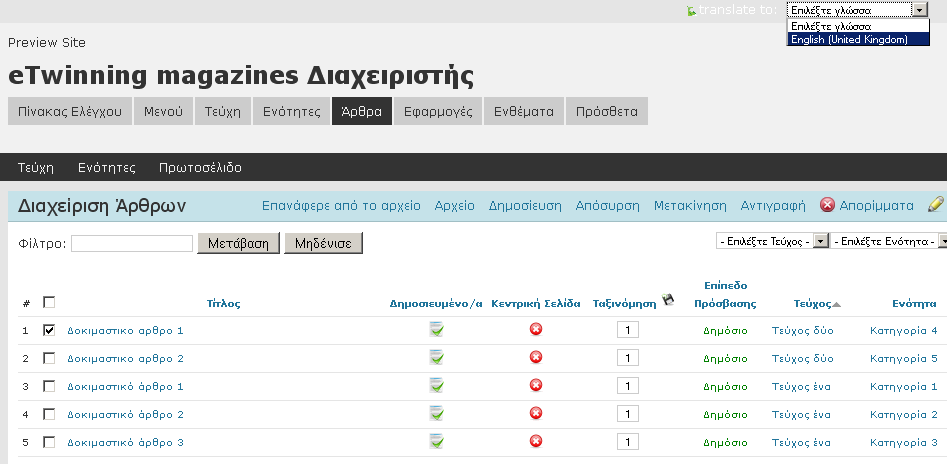Click the Φίλτρο text input field
Screen dimensions: 947x464
[132, 243]
